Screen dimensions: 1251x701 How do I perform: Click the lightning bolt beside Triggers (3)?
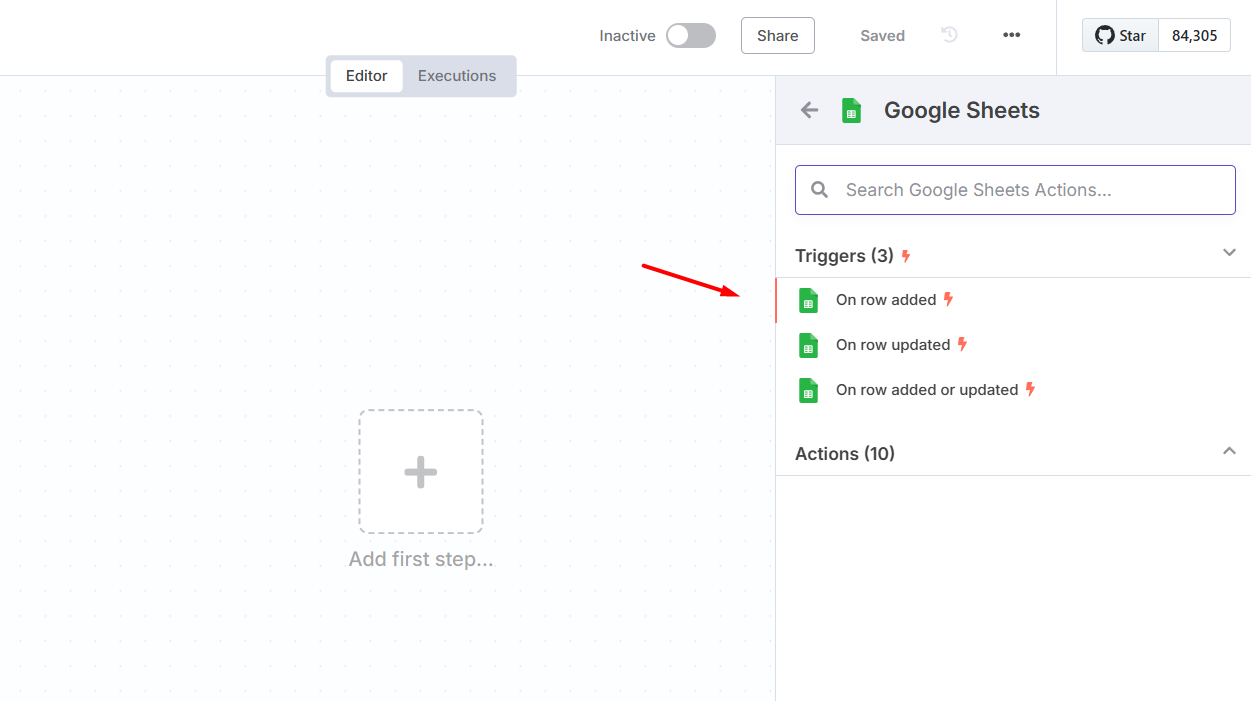906,256
